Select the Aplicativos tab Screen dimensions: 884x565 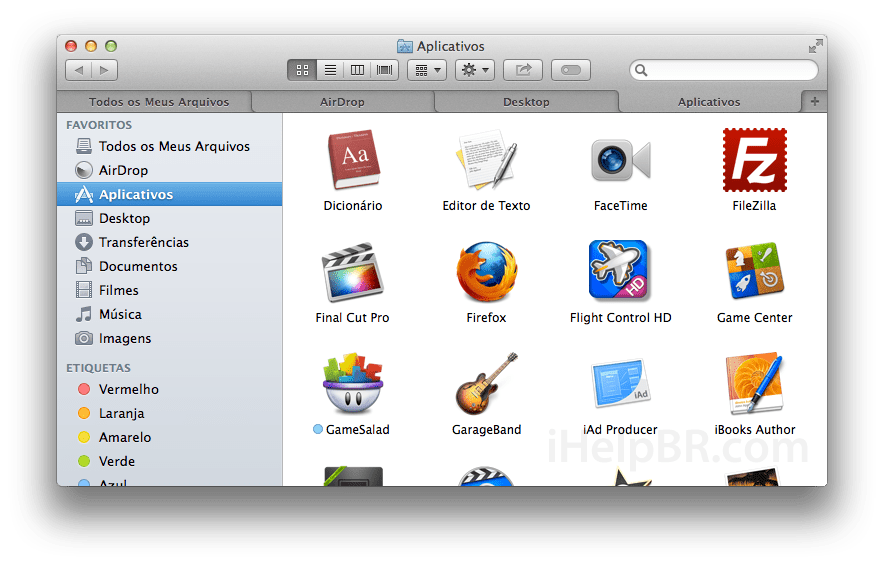pyautogui.click(x=710, y=101)
